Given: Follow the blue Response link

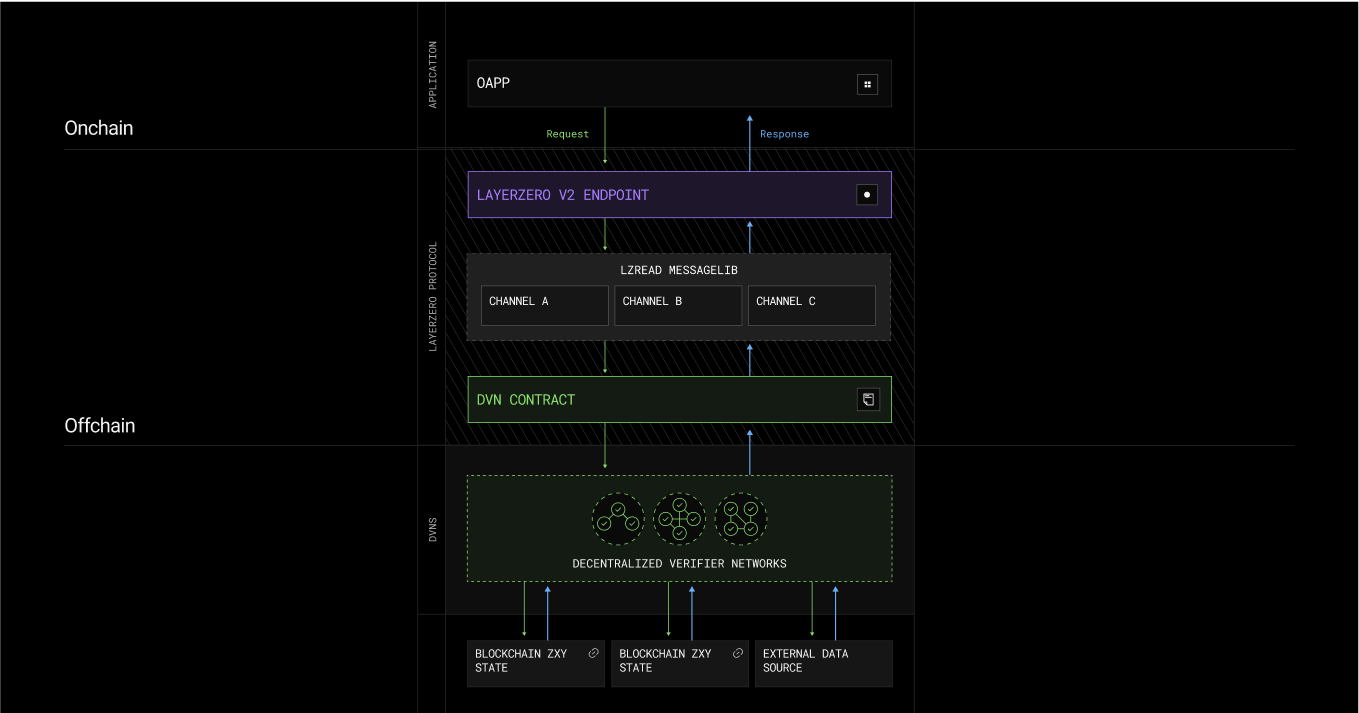Looking at the screenshot, I should 784,133.
